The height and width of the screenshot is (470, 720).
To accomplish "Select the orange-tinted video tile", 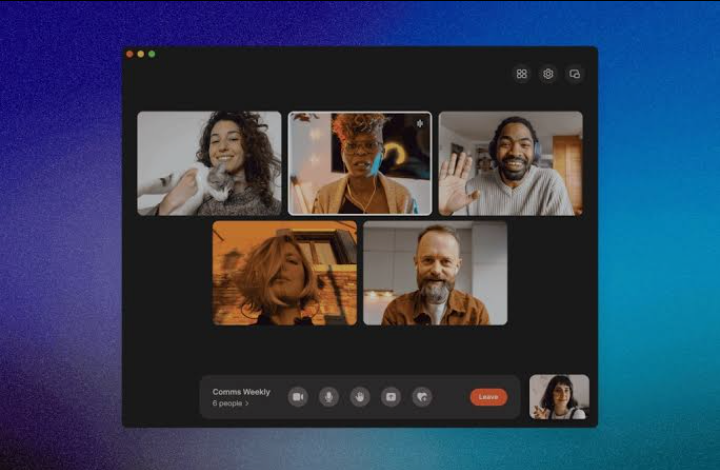I will click(x=285, y=273).
